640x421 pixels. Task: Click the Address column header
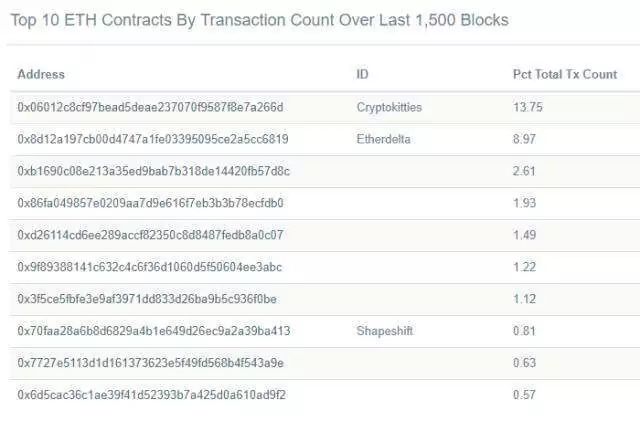pos(41,74)
